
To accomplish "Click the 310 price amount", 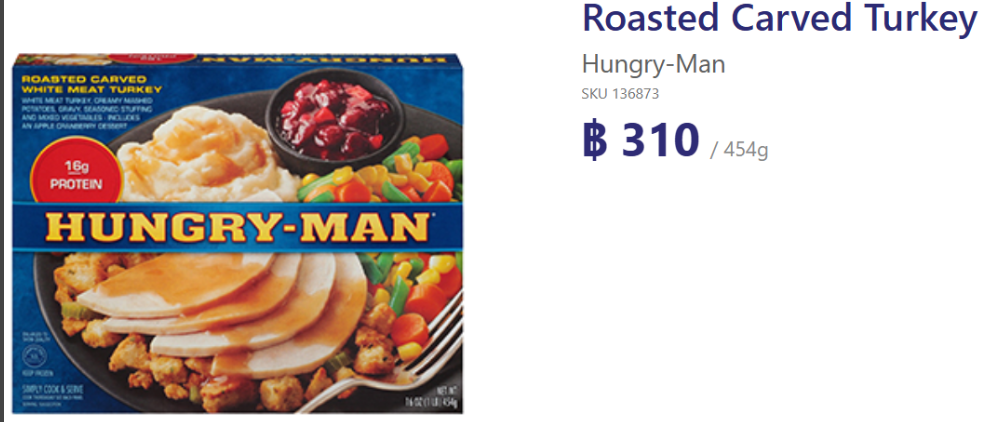I will [660, 140].
